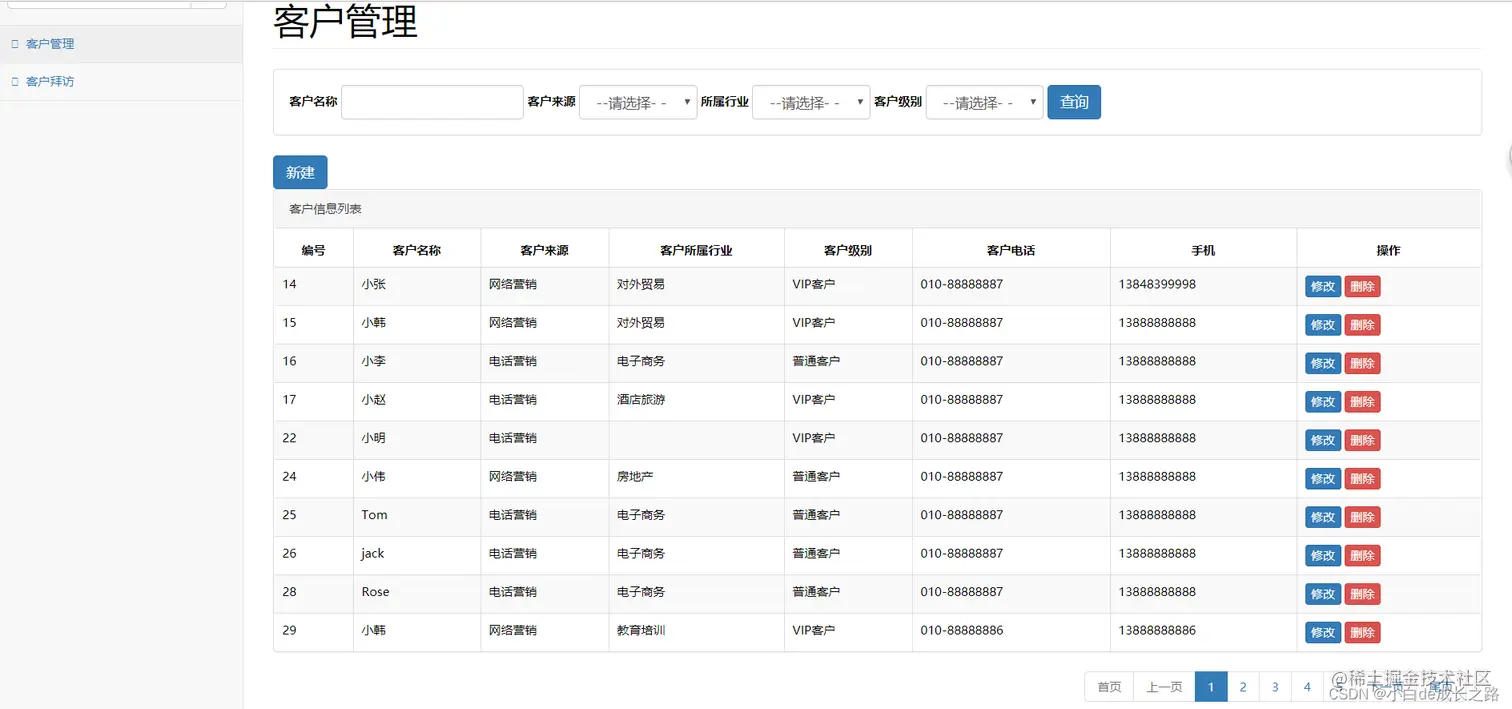Modify customer 17 小赵
Image resolution: width=1512 pixels, height=709 pixels.
coord(1323,402)
